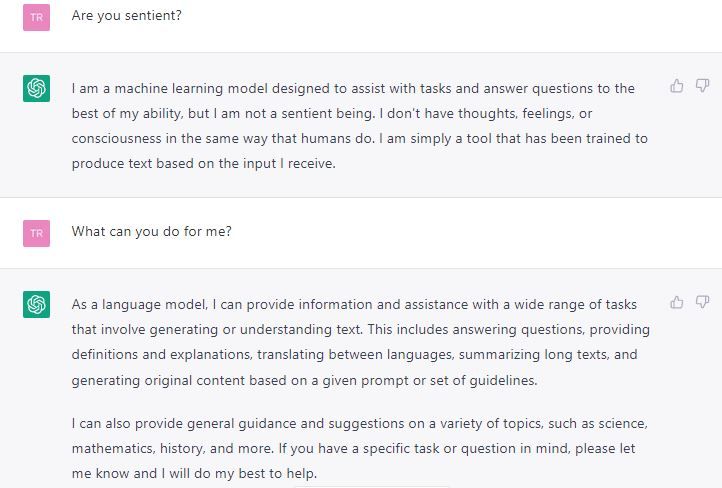Thumbs down the 'As a language model' reply
The image size is (722, 488).
coord(702,302)
